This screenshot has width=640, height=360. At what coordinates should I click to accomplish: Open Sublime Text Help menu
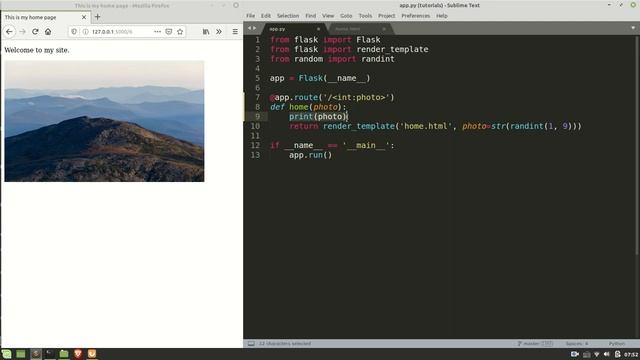point(442,16)
